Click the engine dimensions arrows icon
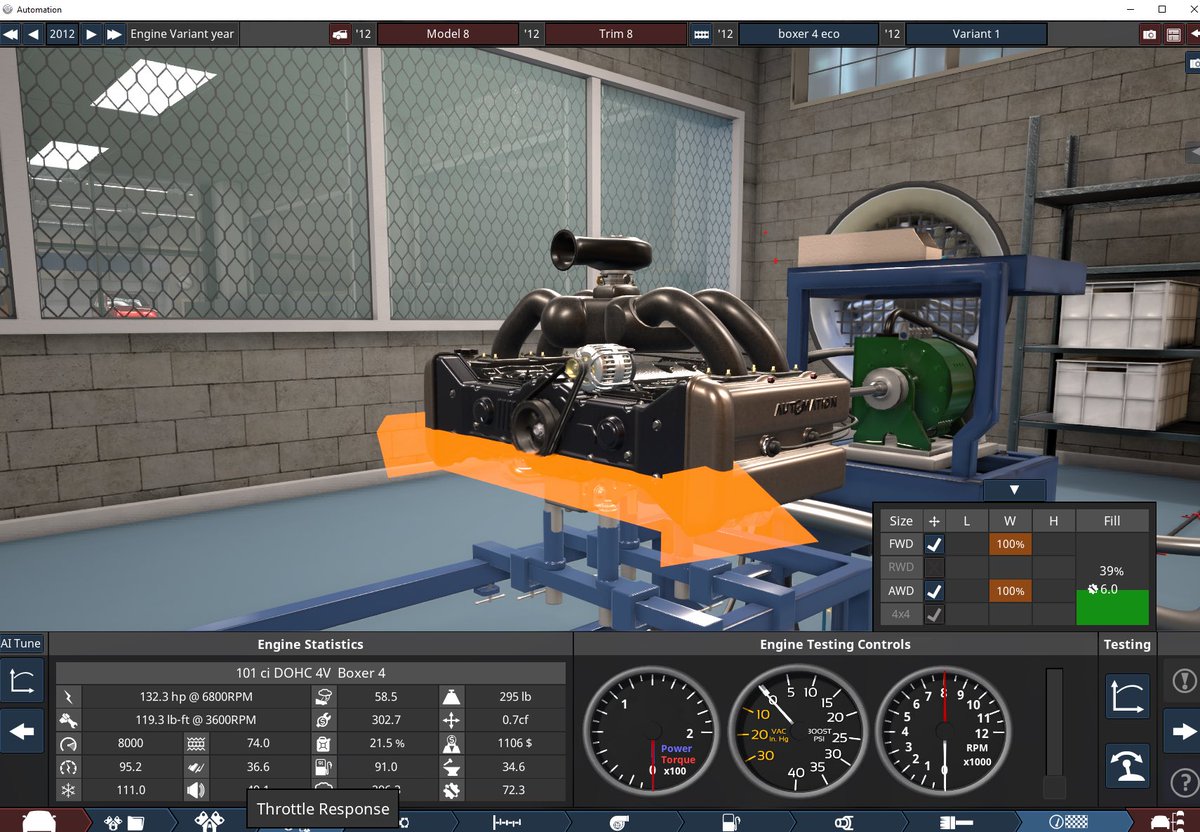The image size is (1200, 832). pos(451,720)
